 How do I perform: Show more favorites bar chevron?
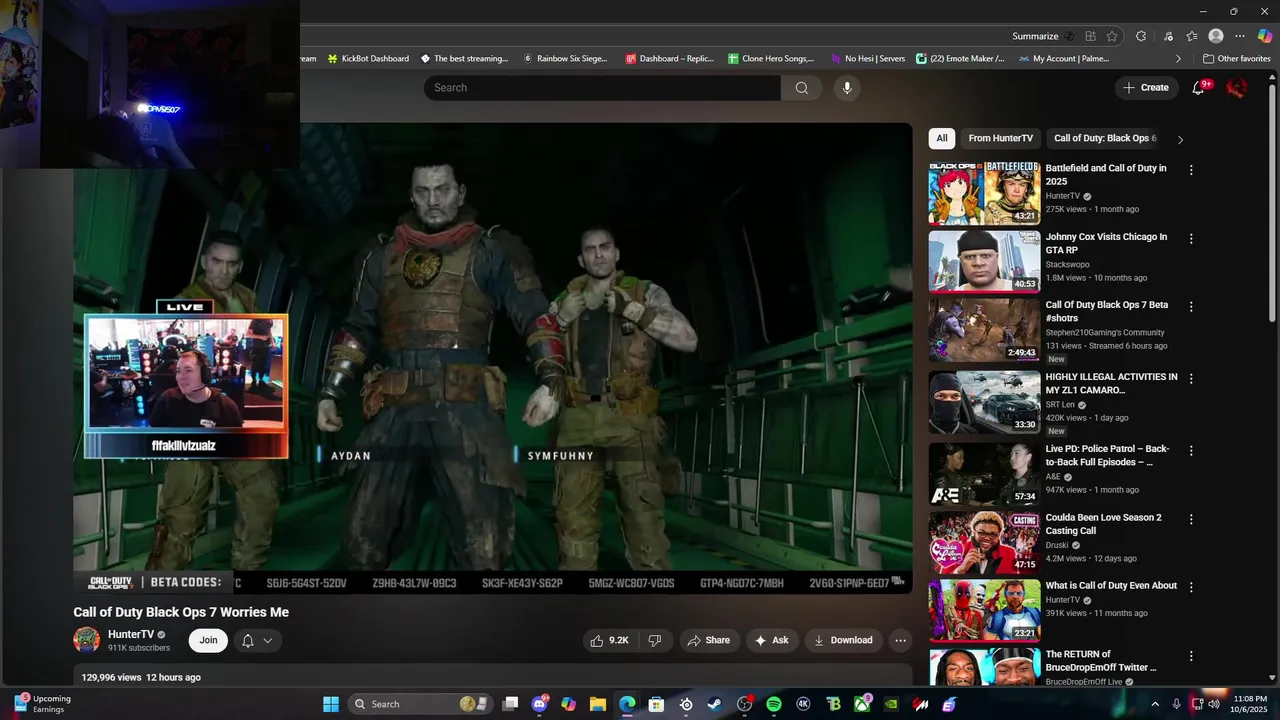coord(1178,59)
